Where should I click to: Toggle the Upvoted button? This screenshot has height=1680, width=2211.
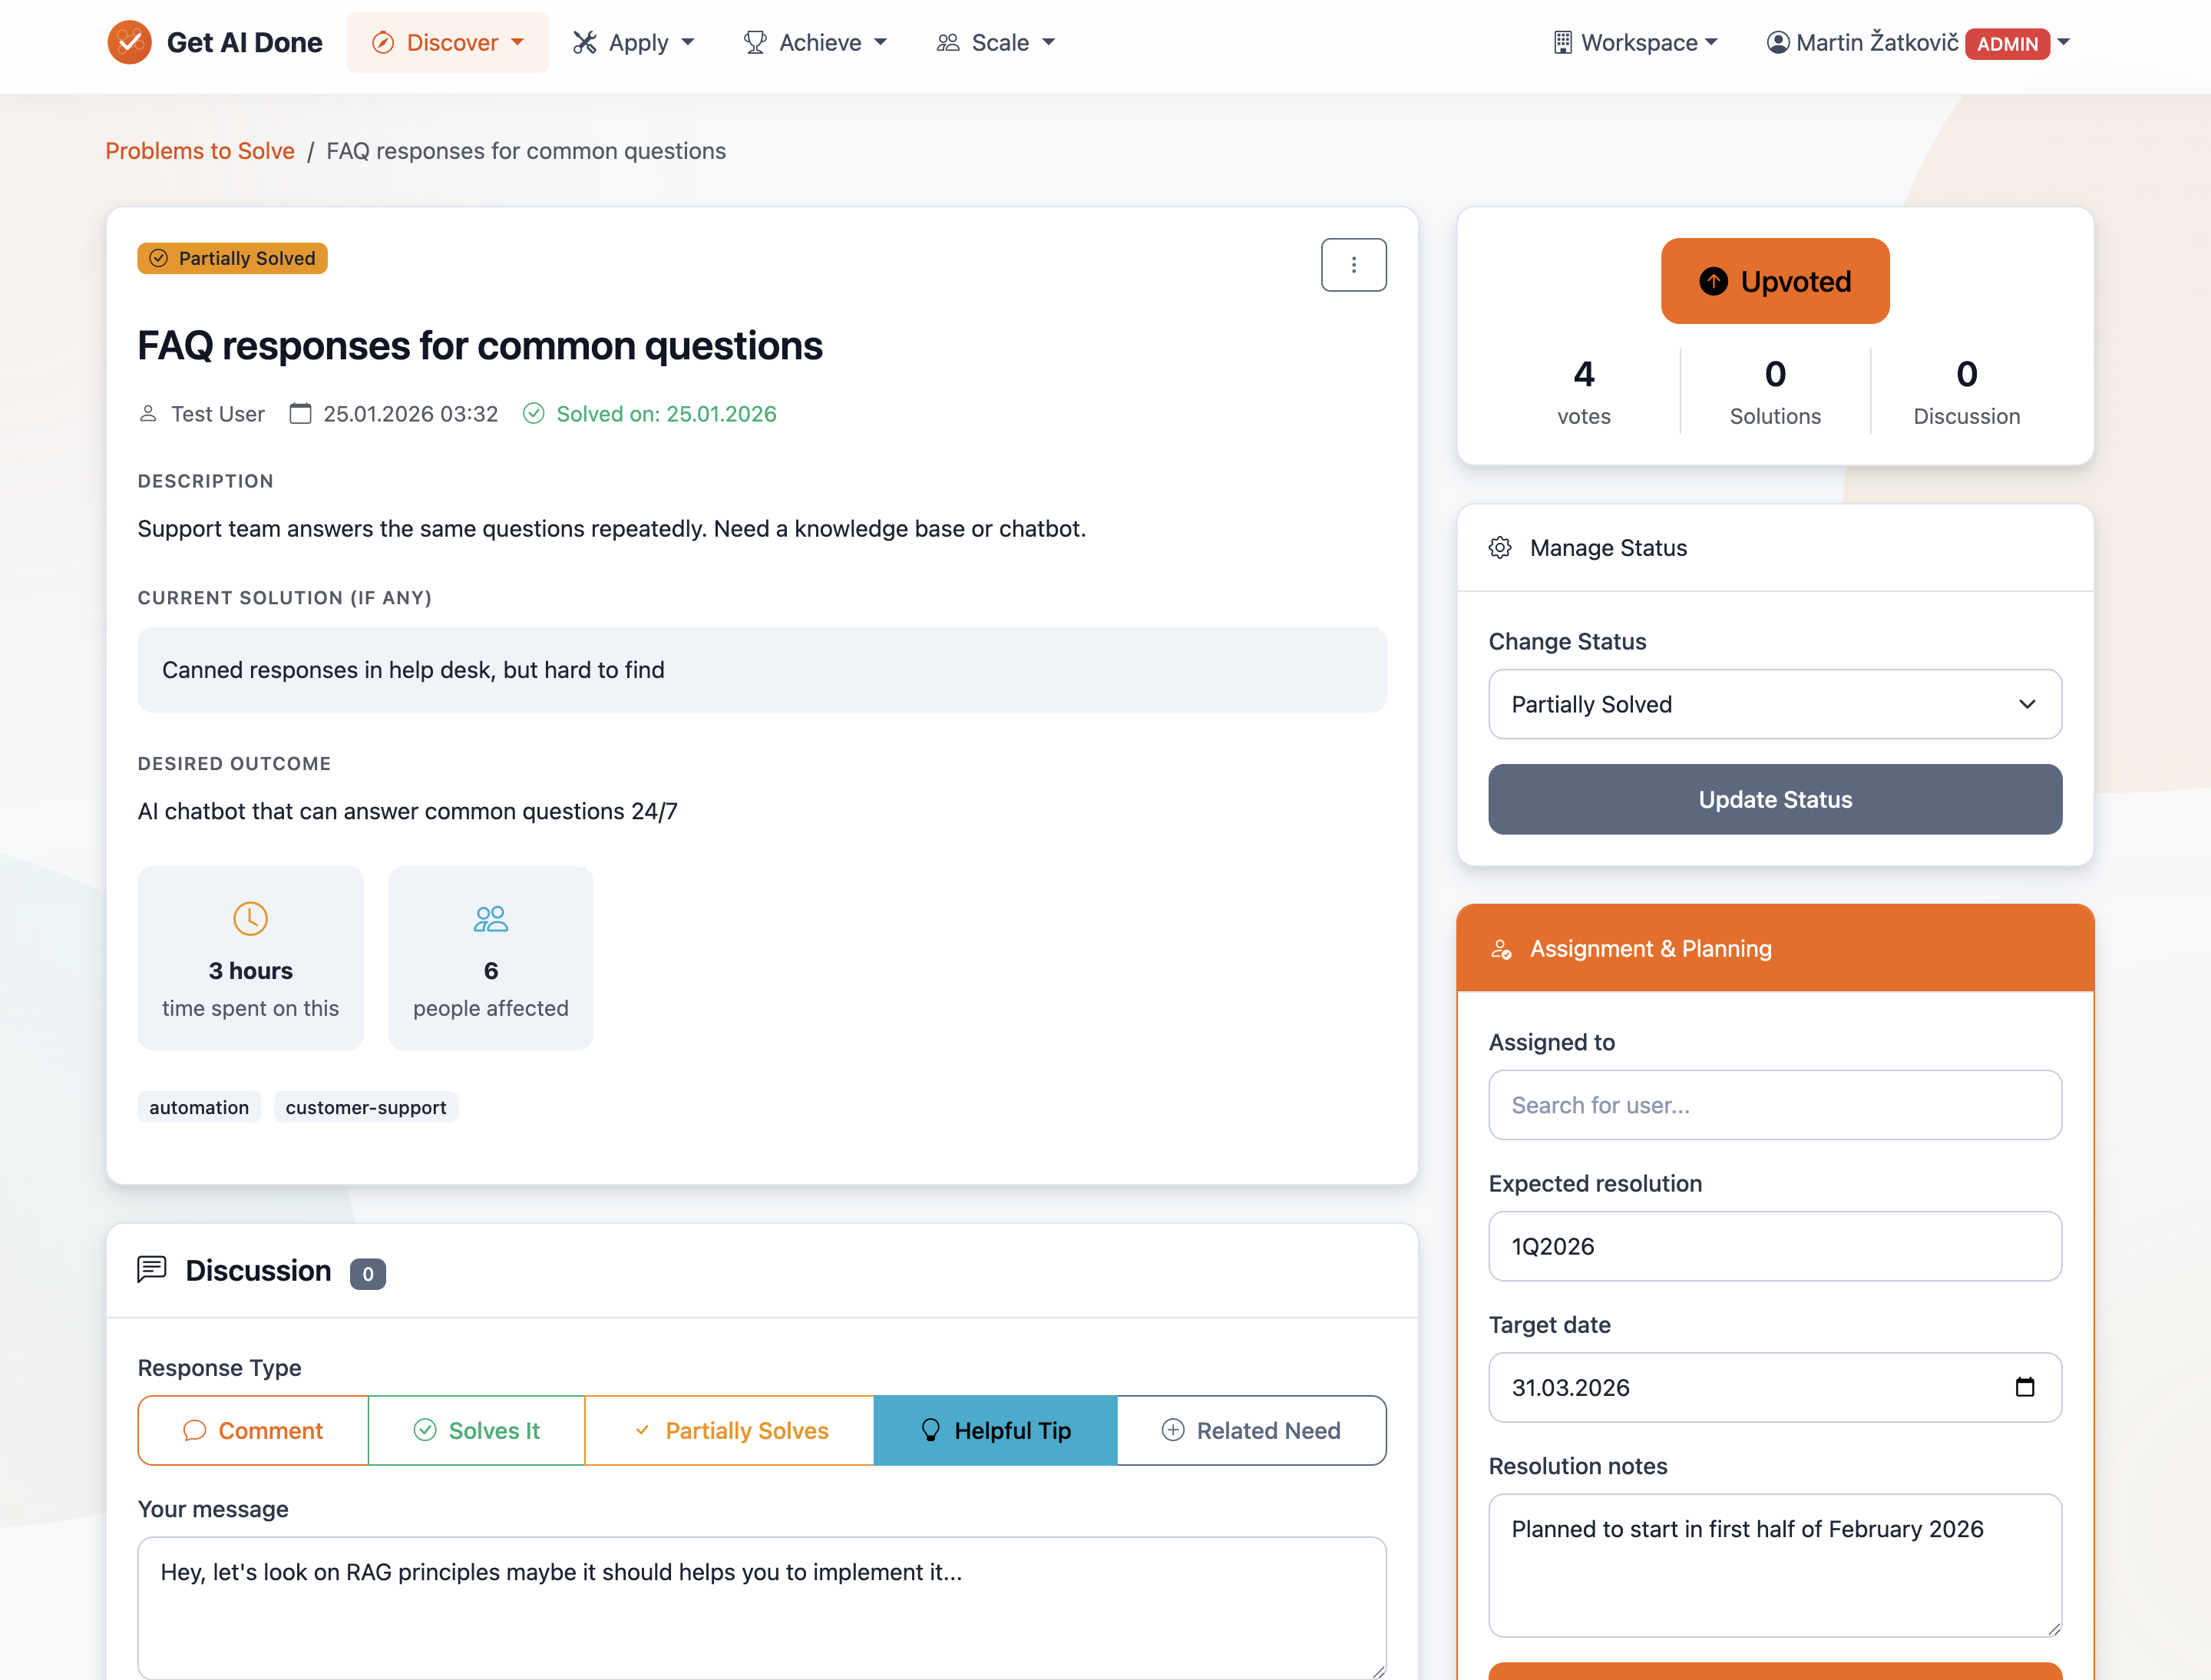coord(1774,281)
